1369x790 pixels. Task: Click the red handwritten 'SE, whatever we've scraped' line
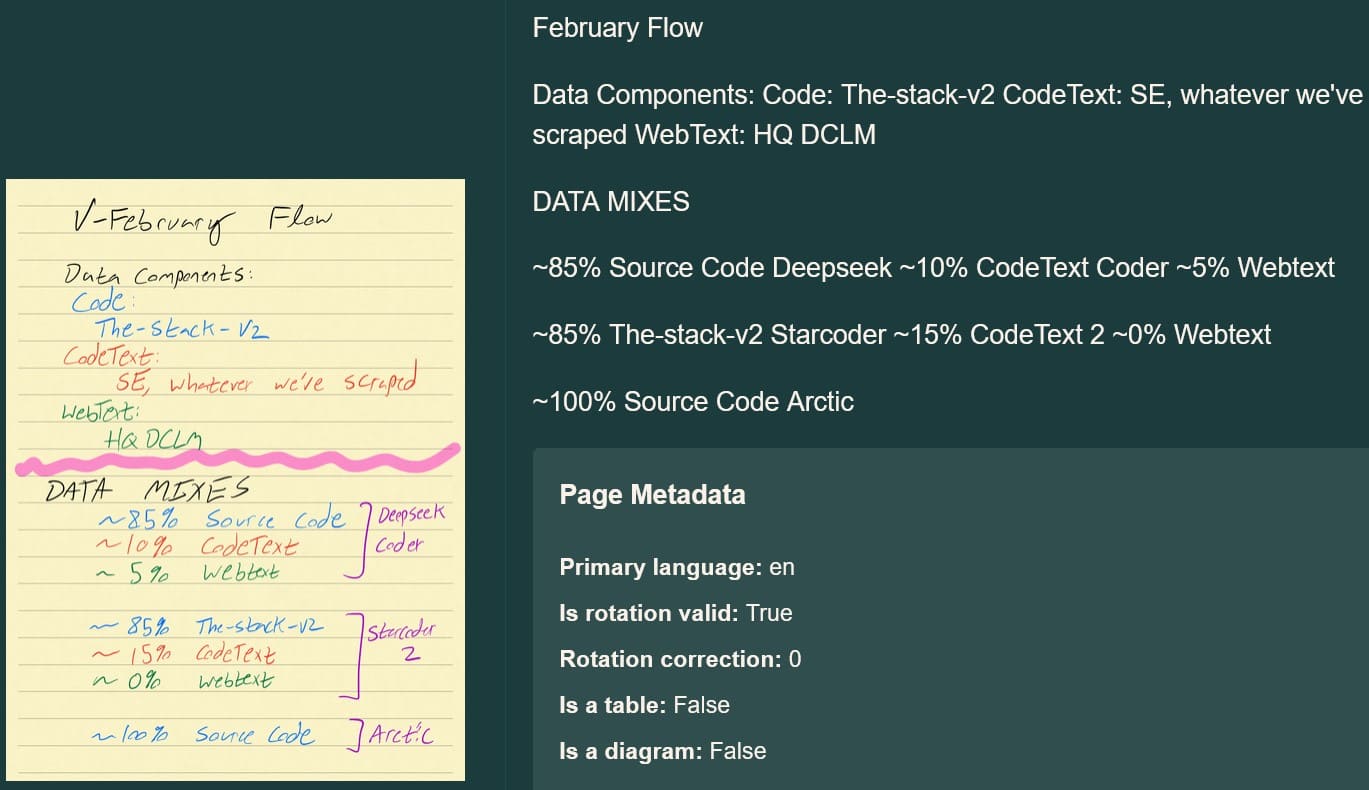266,384
